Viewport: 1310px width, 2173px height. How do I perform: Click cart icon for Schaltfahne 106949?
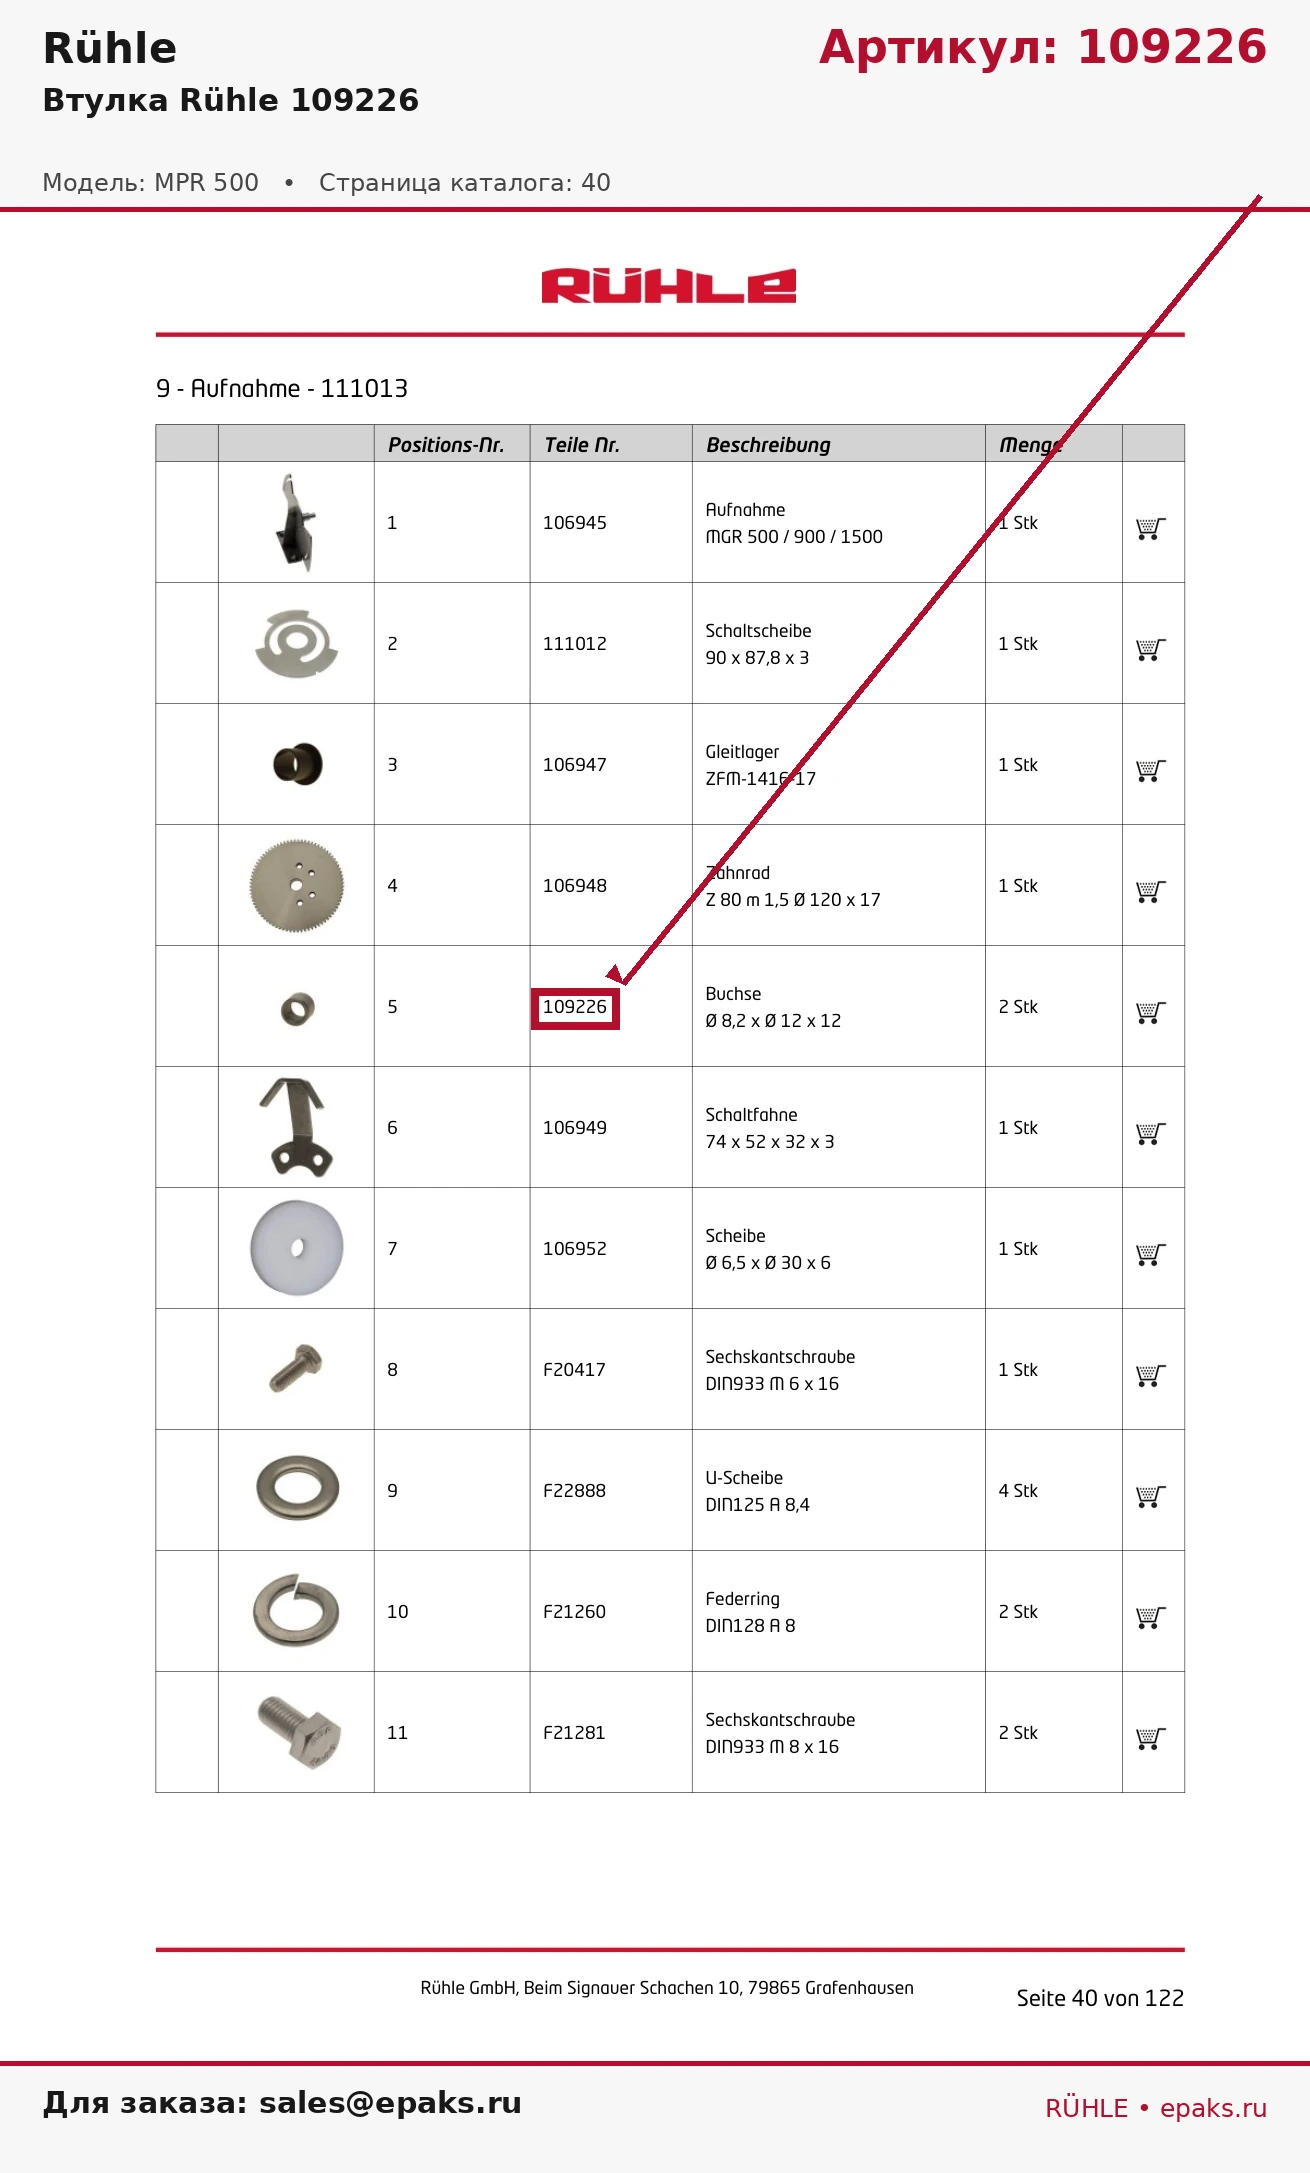1151,1133
